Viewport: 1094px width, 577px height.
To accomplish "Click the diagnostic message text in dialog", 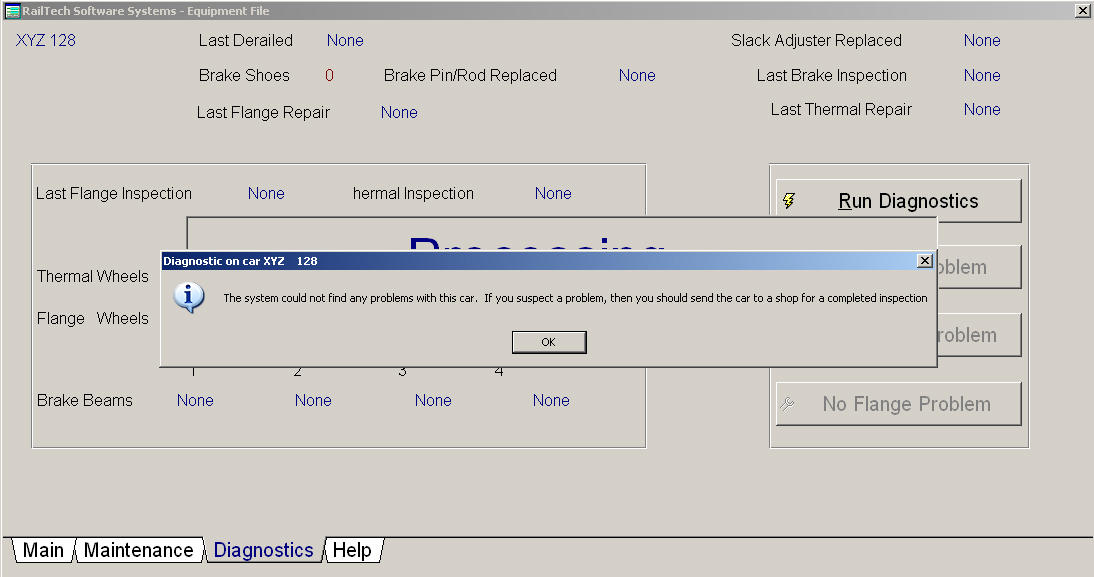I will pos(575,298).
